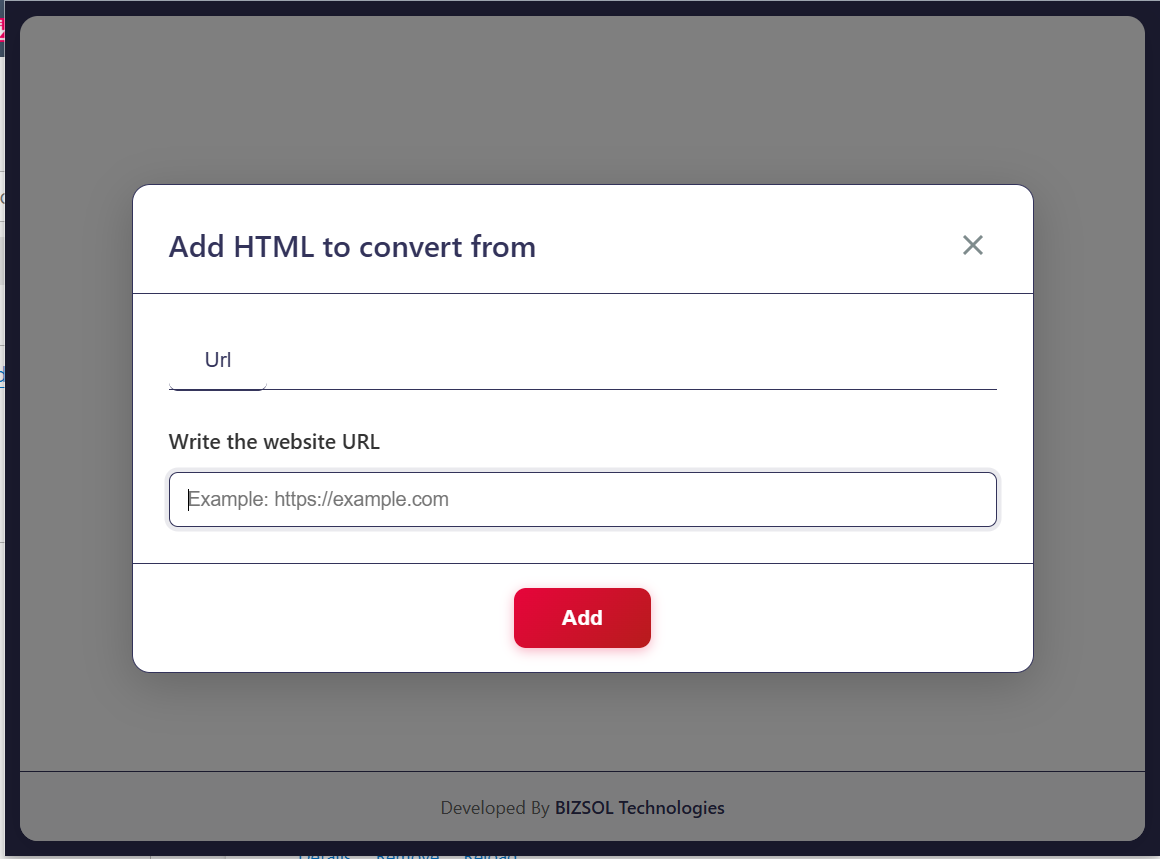Click the partially hidden Details link

pyautogui.click(x=324, y=855)
